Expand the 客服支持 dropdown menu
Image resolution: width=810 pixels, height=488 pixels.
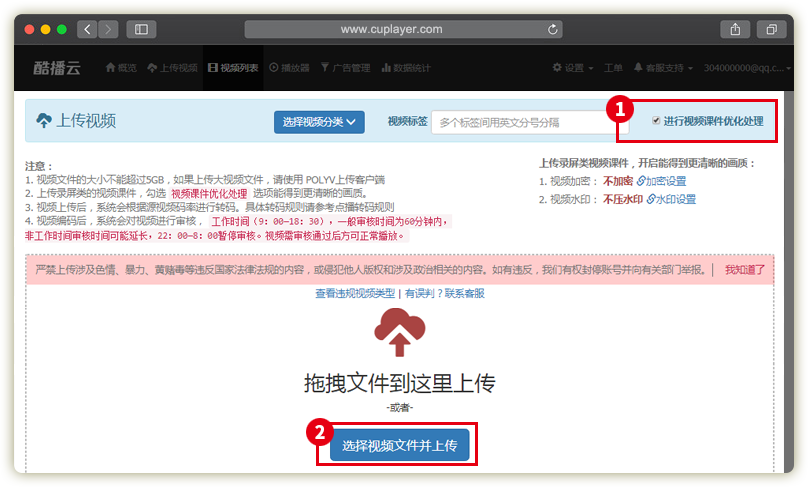663,68
